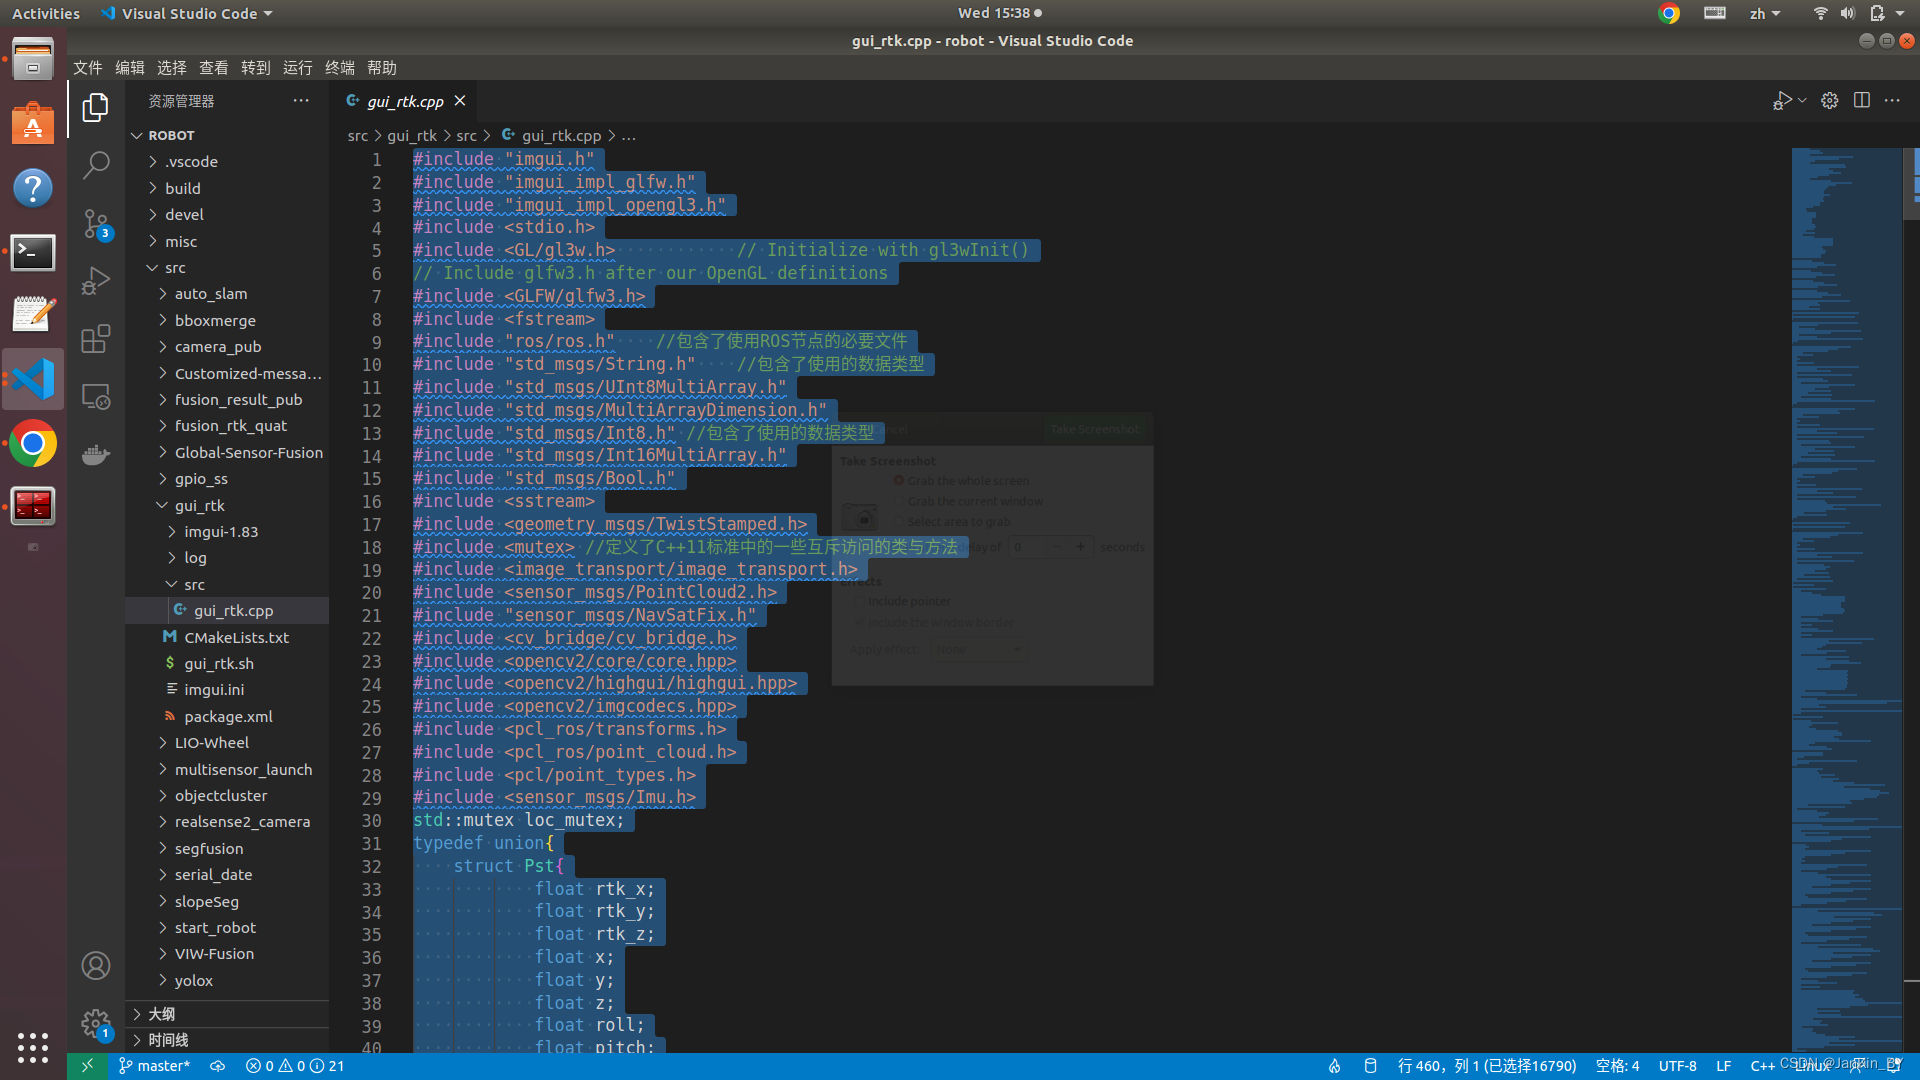Click the Manage gear icon in activity bar
This screenshot has width=1920, height=1080.
click(x=96, y=1023)
